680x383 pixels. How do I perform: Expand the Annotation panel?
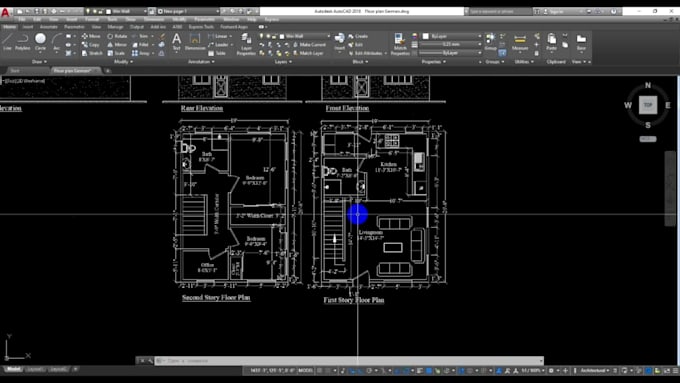(x=201, y=62)
